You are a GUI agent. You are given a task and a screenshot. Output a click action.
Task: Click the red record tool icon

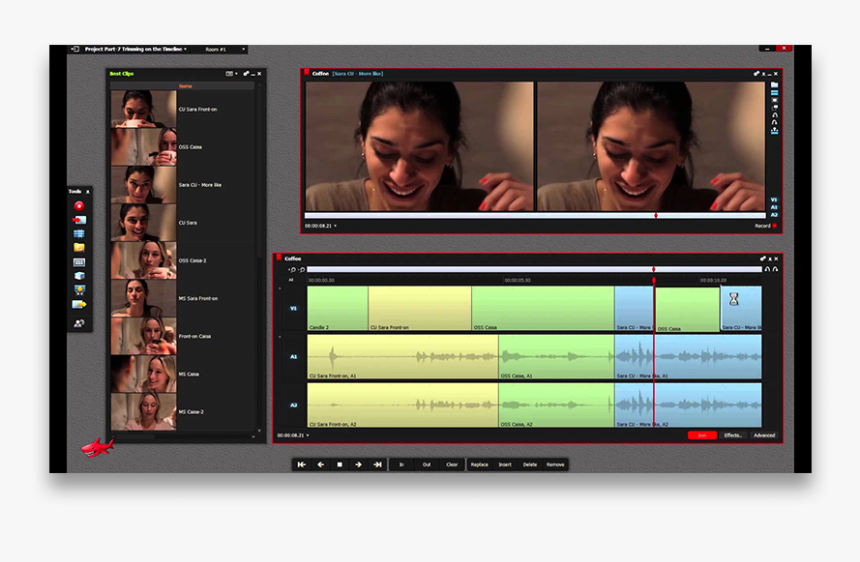[x=79, y=206]
